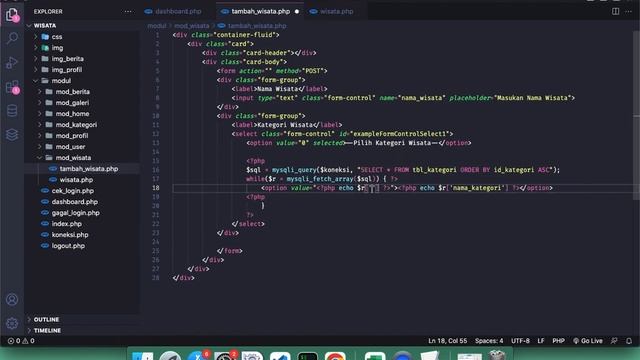
Task: Expand the mod_profil folder
Action: (x=72, y=136)
